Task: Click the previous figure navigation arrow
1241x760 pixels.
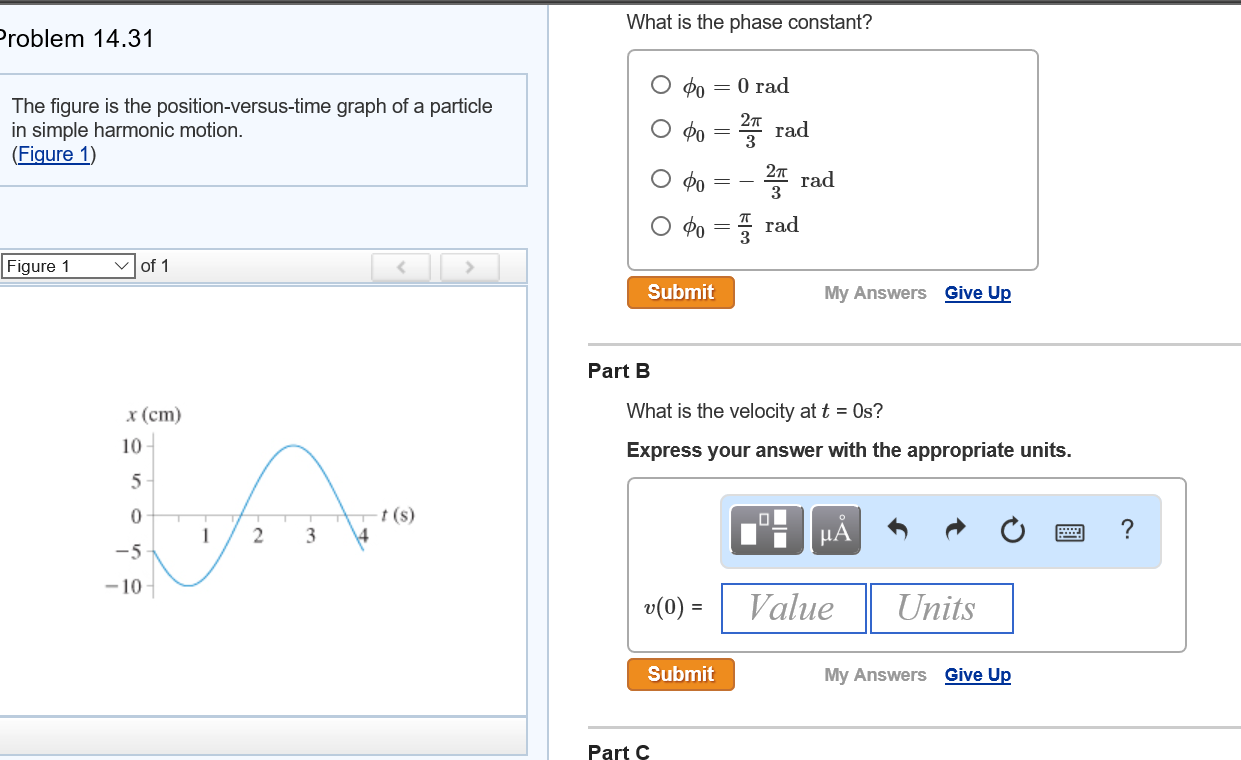Action: (x=400, y=266)
